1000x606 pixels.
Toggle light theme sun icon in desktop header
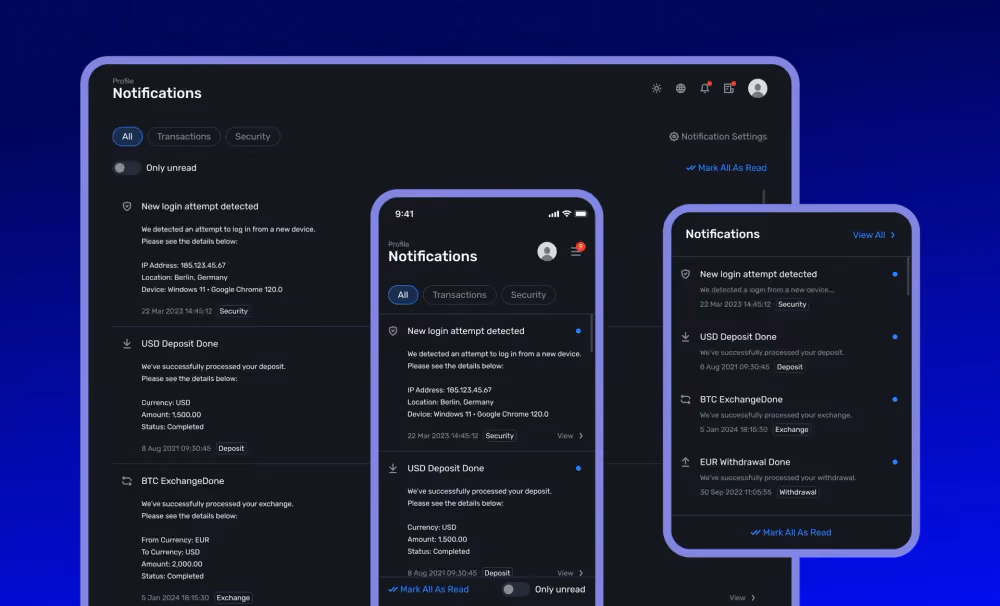click(x=656, y=88)
